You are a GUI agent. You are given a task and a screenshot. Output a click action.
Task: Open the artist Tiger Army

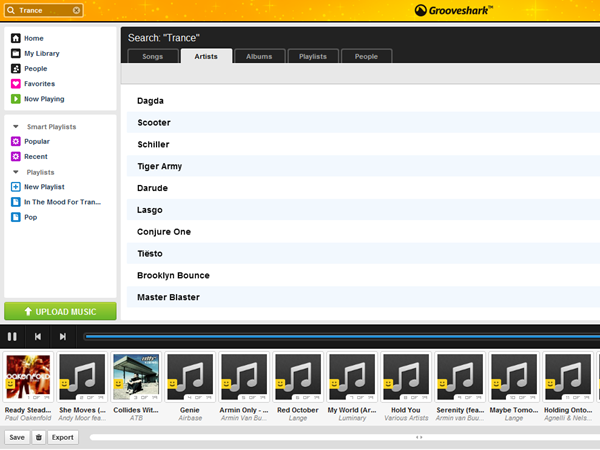click(x=160, y=166)
